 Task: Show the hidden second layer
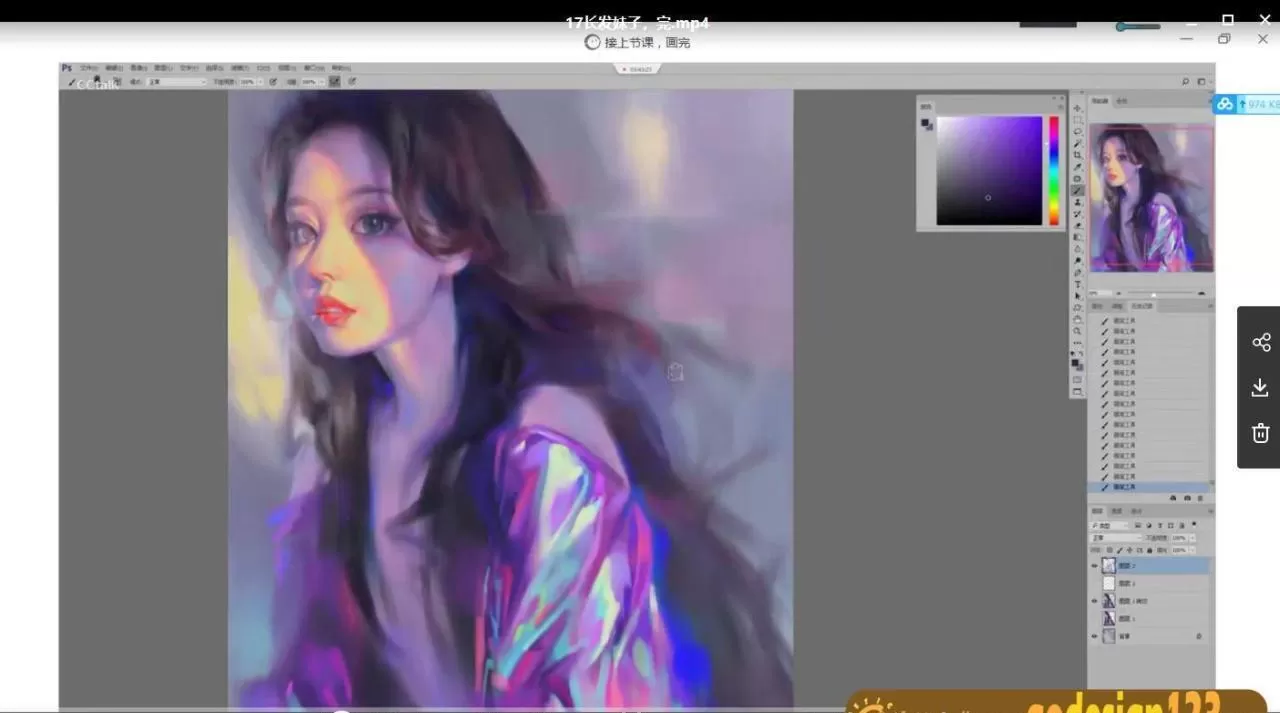(x=1094, y=583)
